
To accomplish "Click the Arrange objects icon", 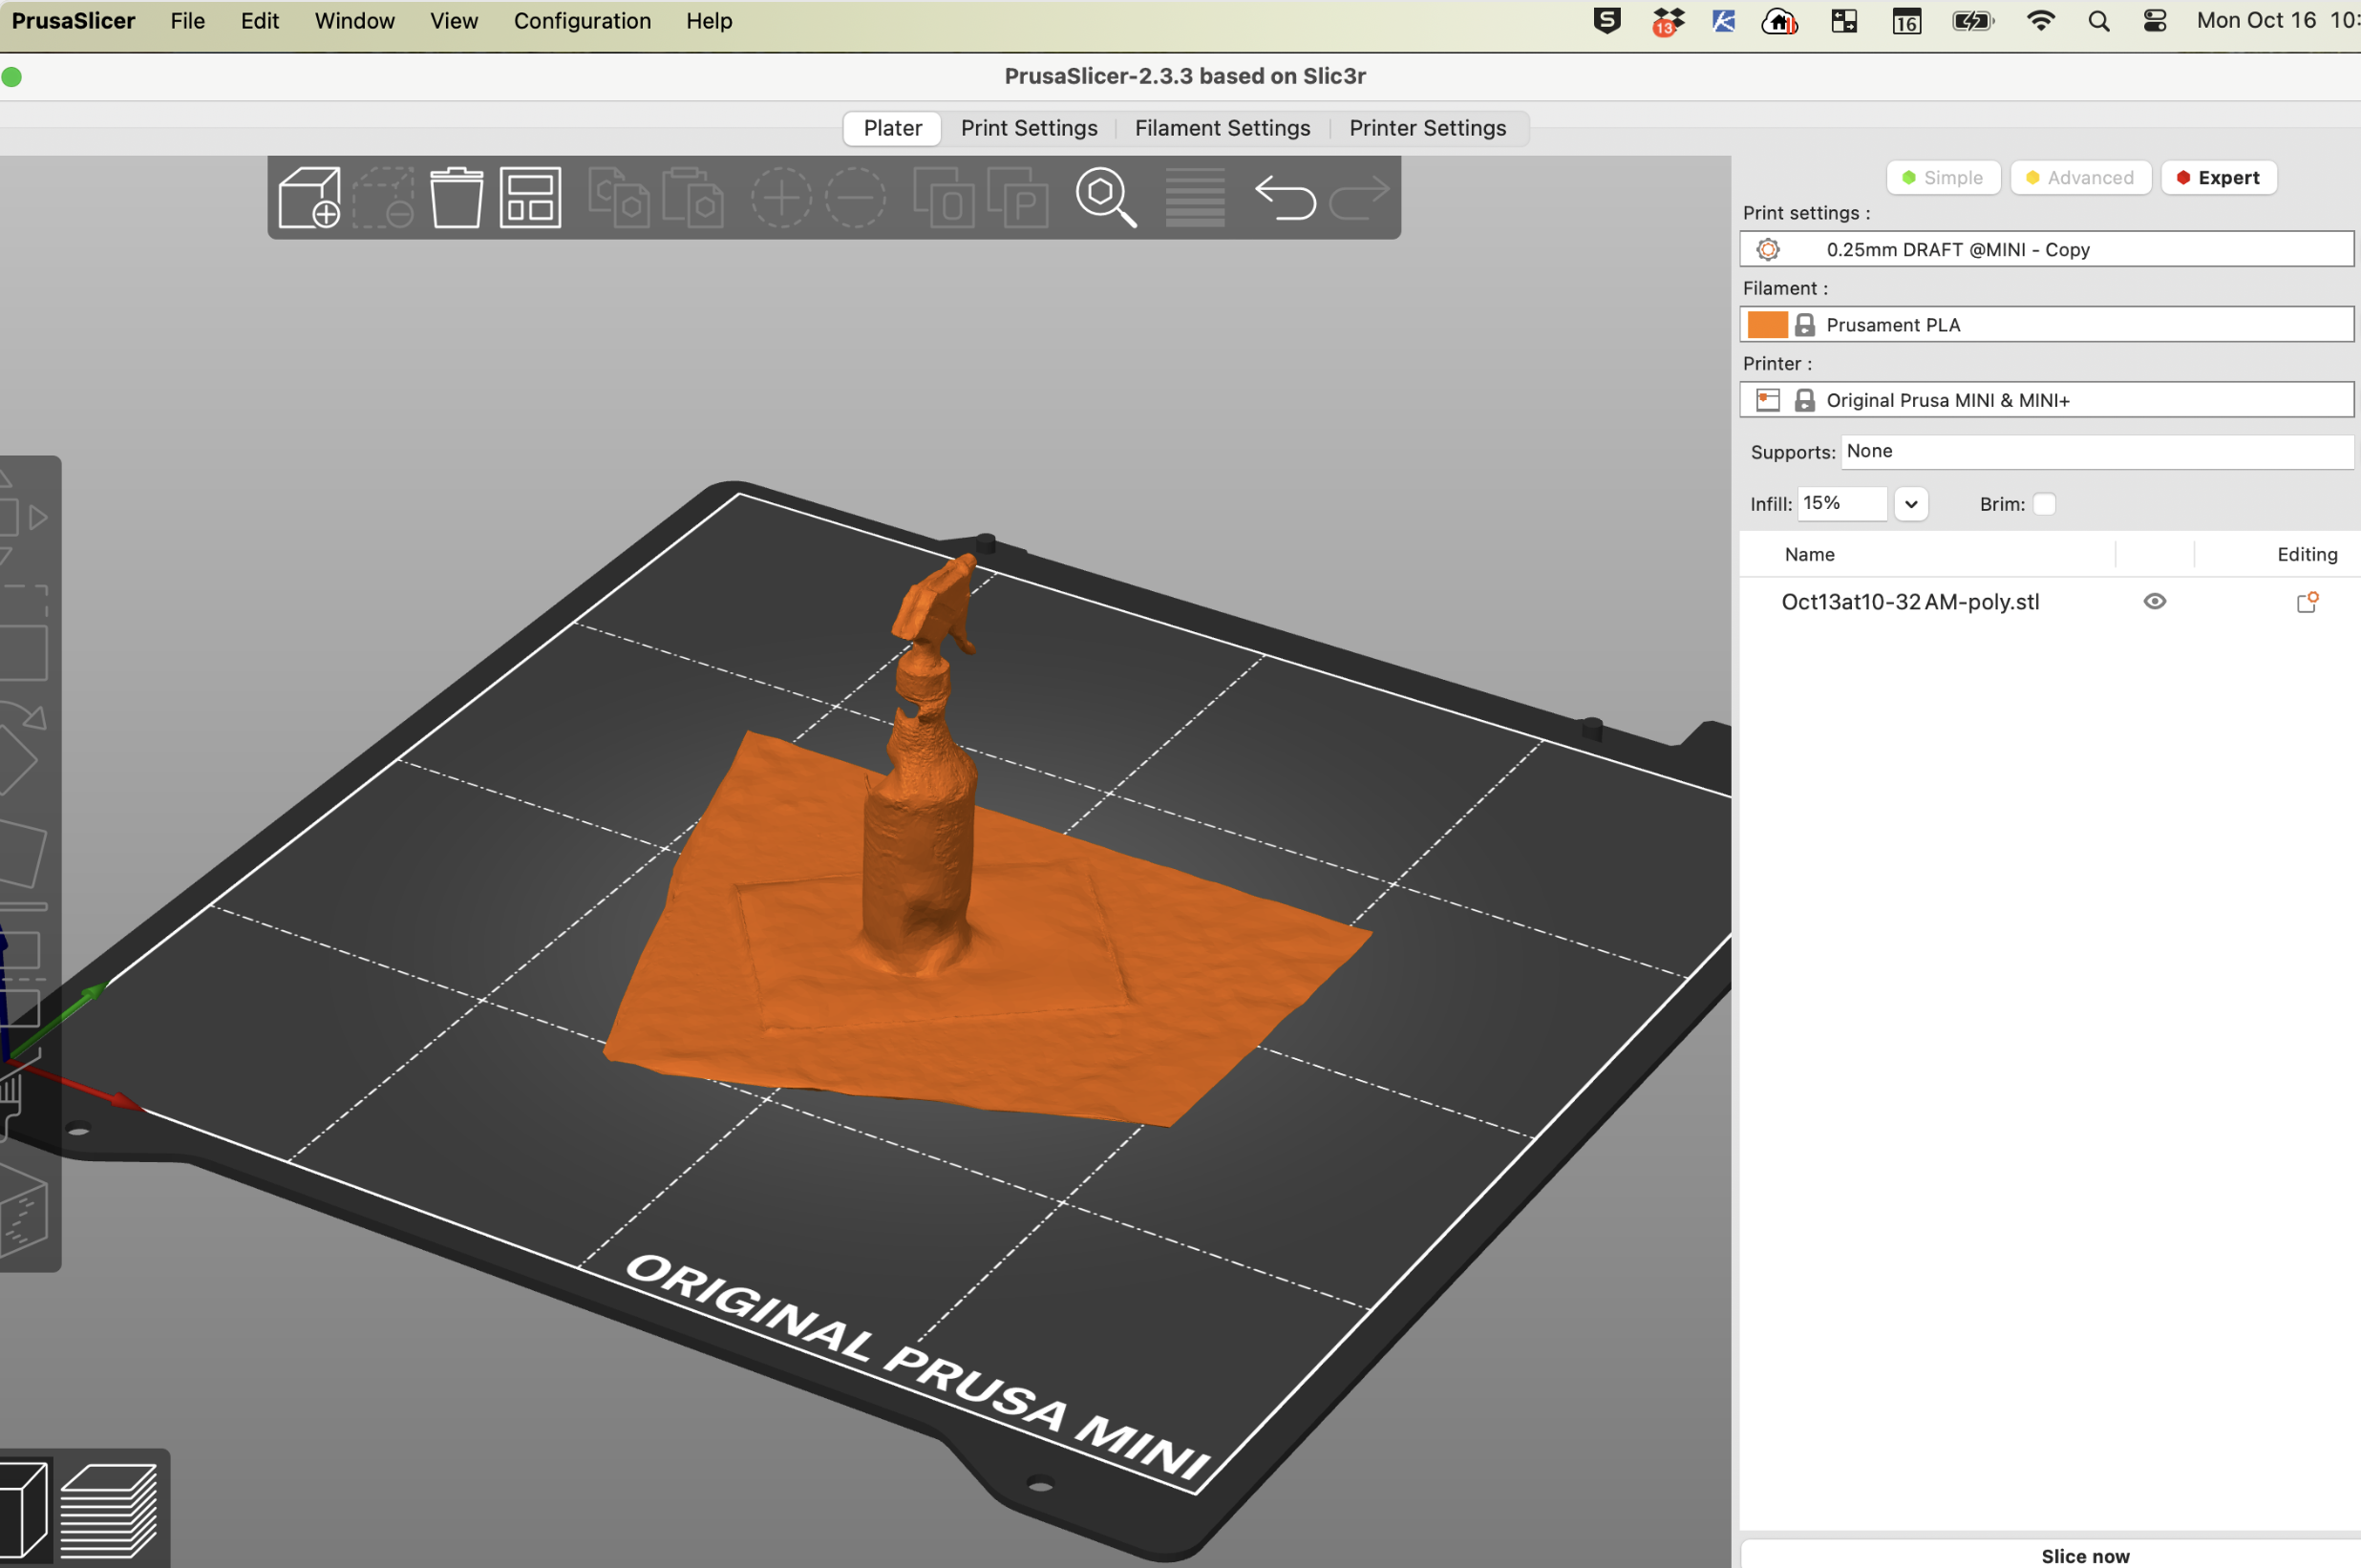I will click(530, 197).
